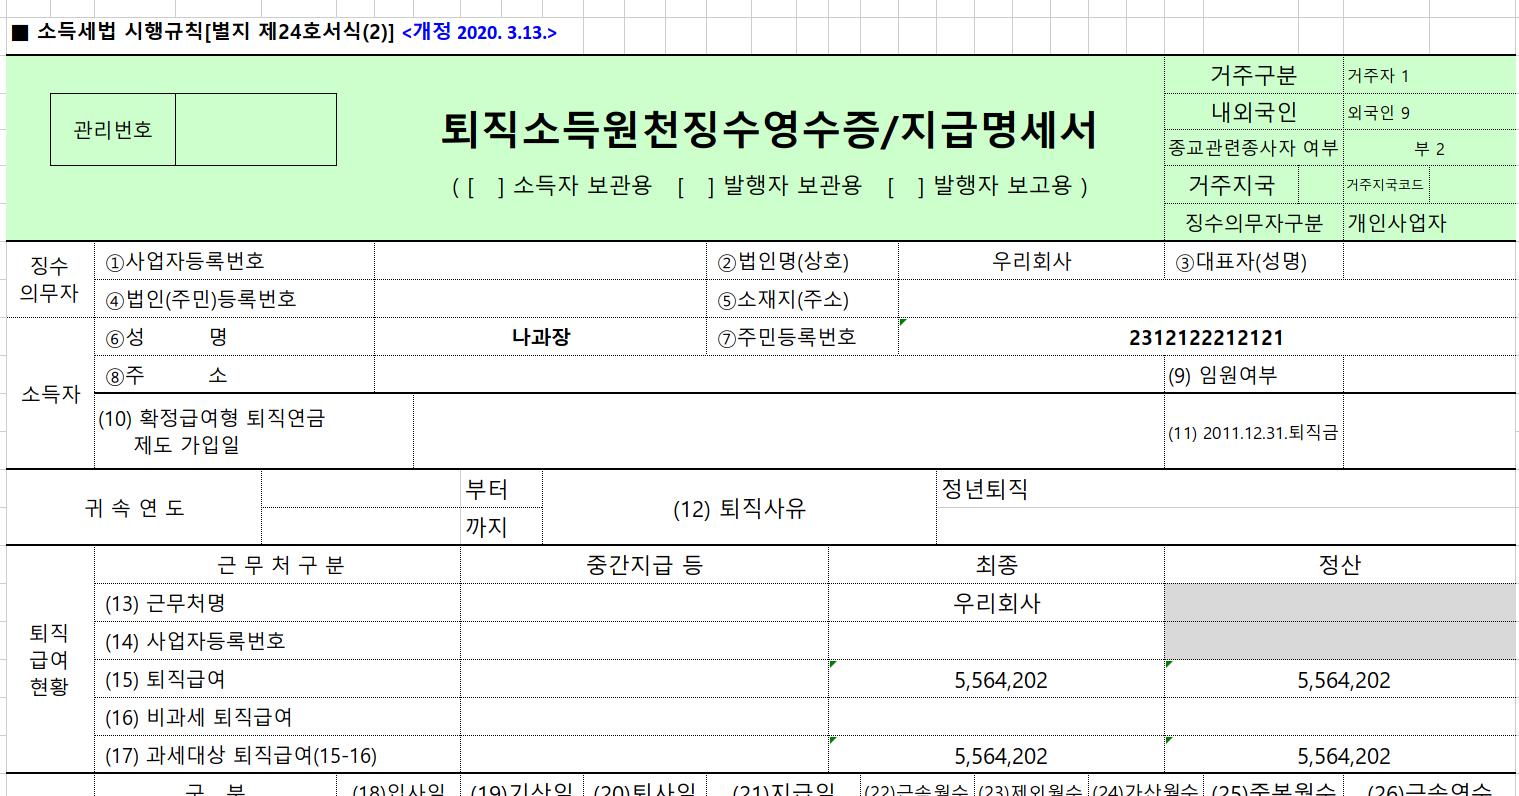Click the 최종 퇴직급여 amount 5,564,202
1519x796 pixels.
[x=1000, y=679]
